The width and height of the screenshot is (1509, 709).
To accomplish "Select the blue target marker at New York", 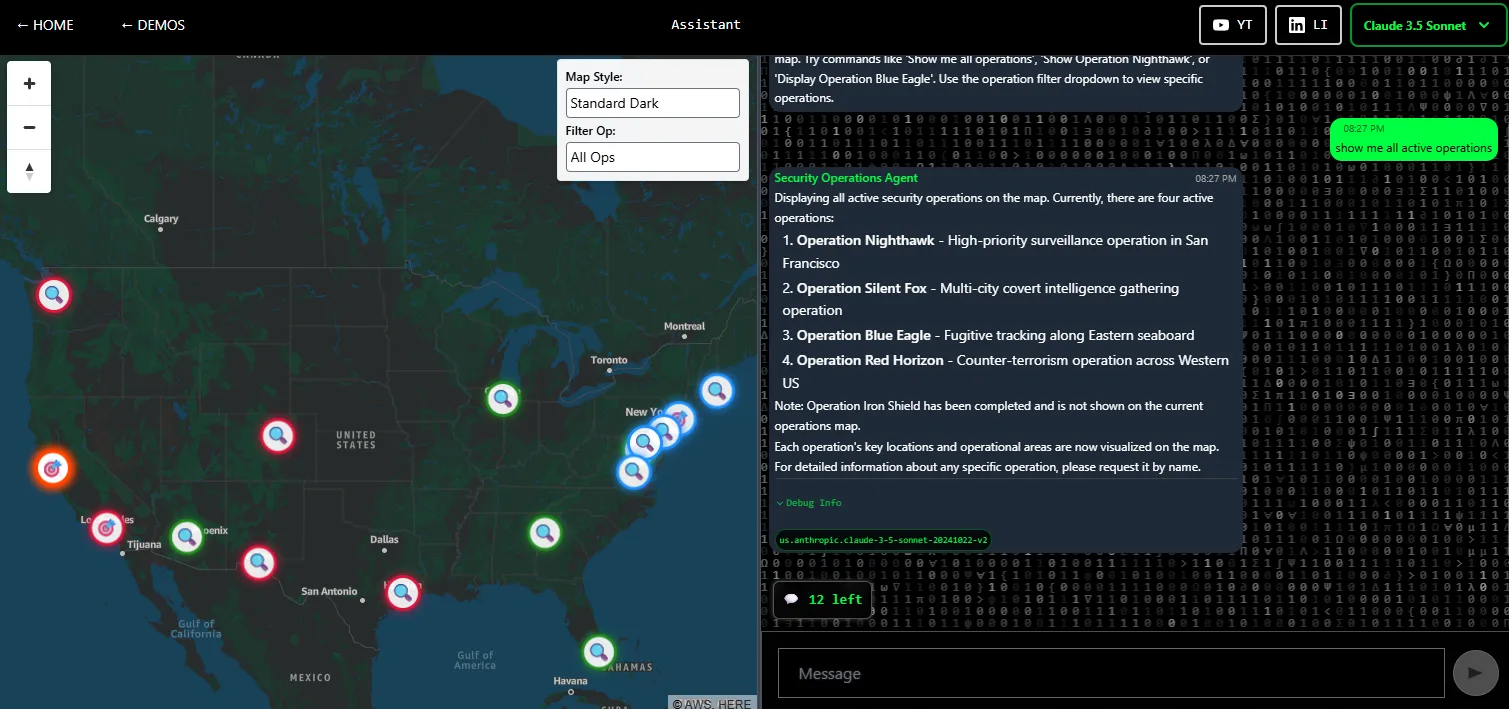I will pos(680,418).
